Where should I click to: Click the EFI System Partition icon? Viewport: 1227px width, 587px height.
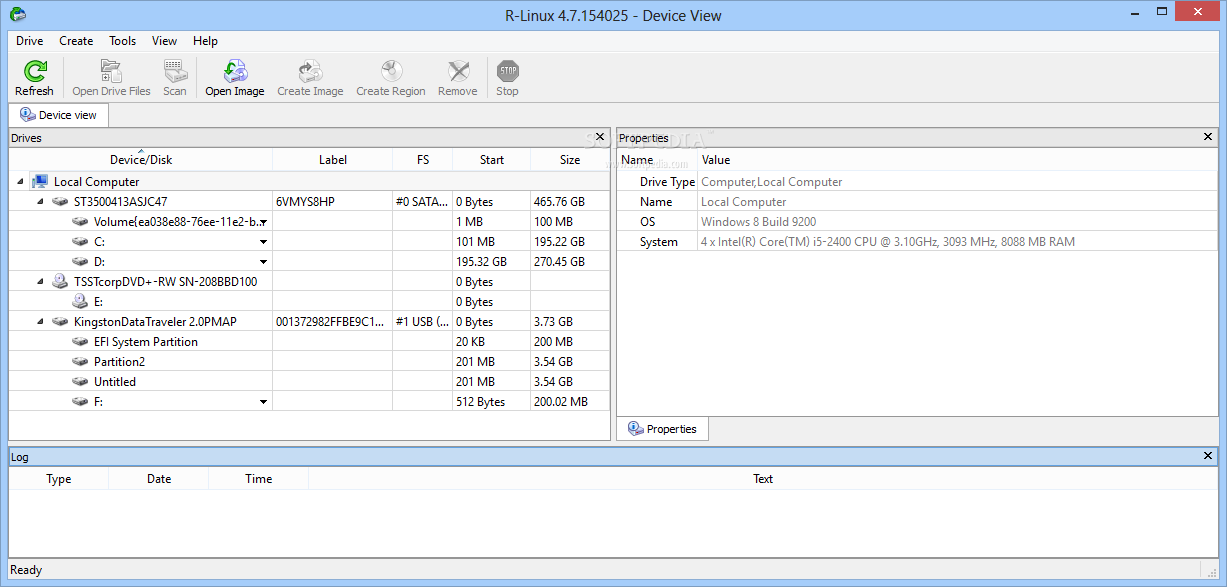[x=80, y=341]
